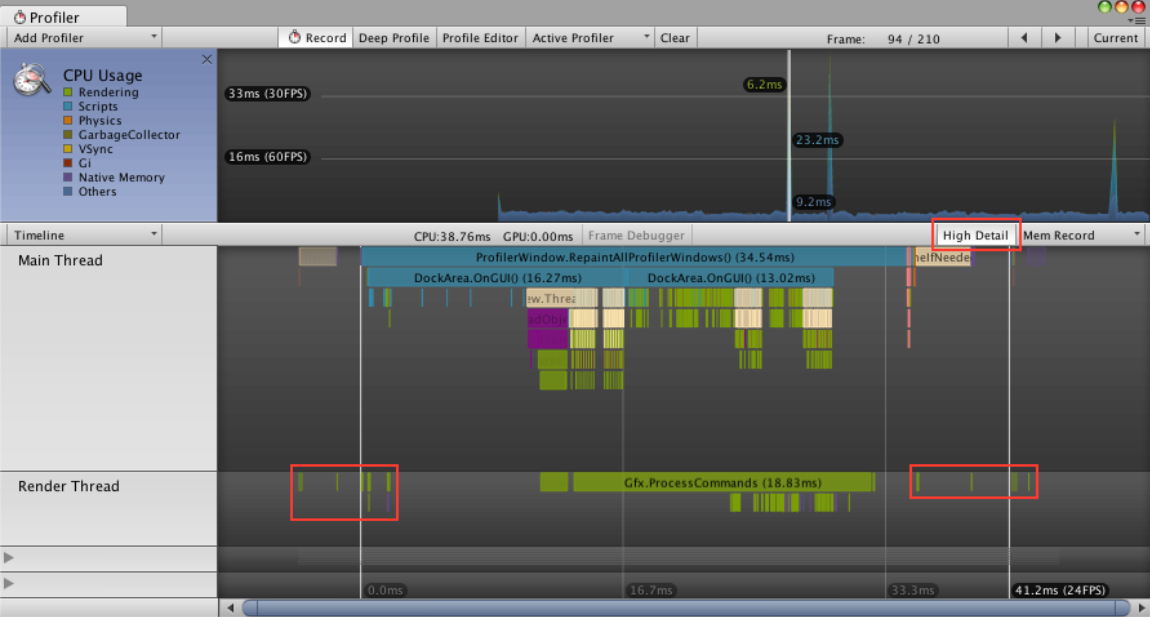Screen dimensions: 1150x617
Task: Click the Render Thread label
Action: [68, 486]
